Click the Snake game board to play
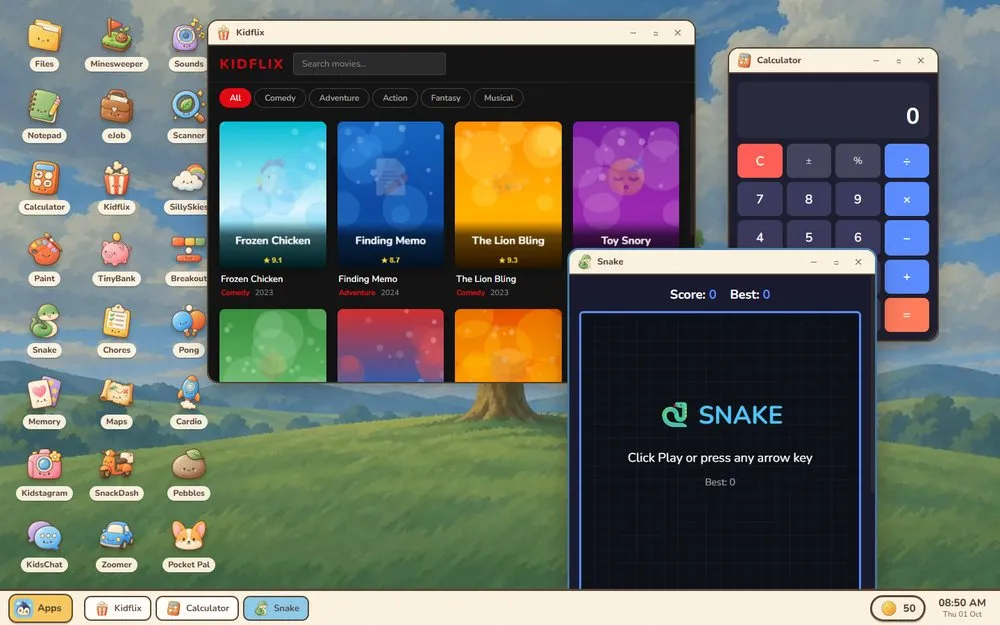1000x625 pixels. pyautogui.click(x=720, y=450)
